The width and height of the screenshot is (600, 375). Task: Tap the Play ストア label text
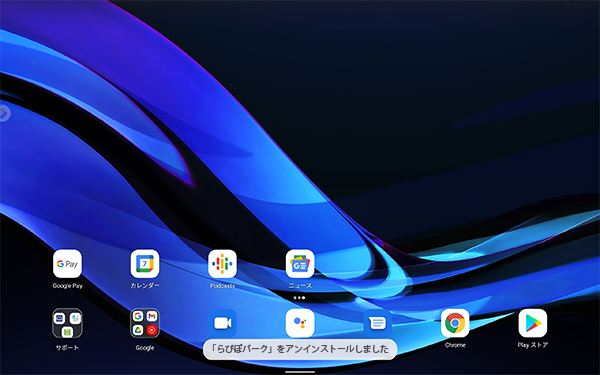click(533, 345)
